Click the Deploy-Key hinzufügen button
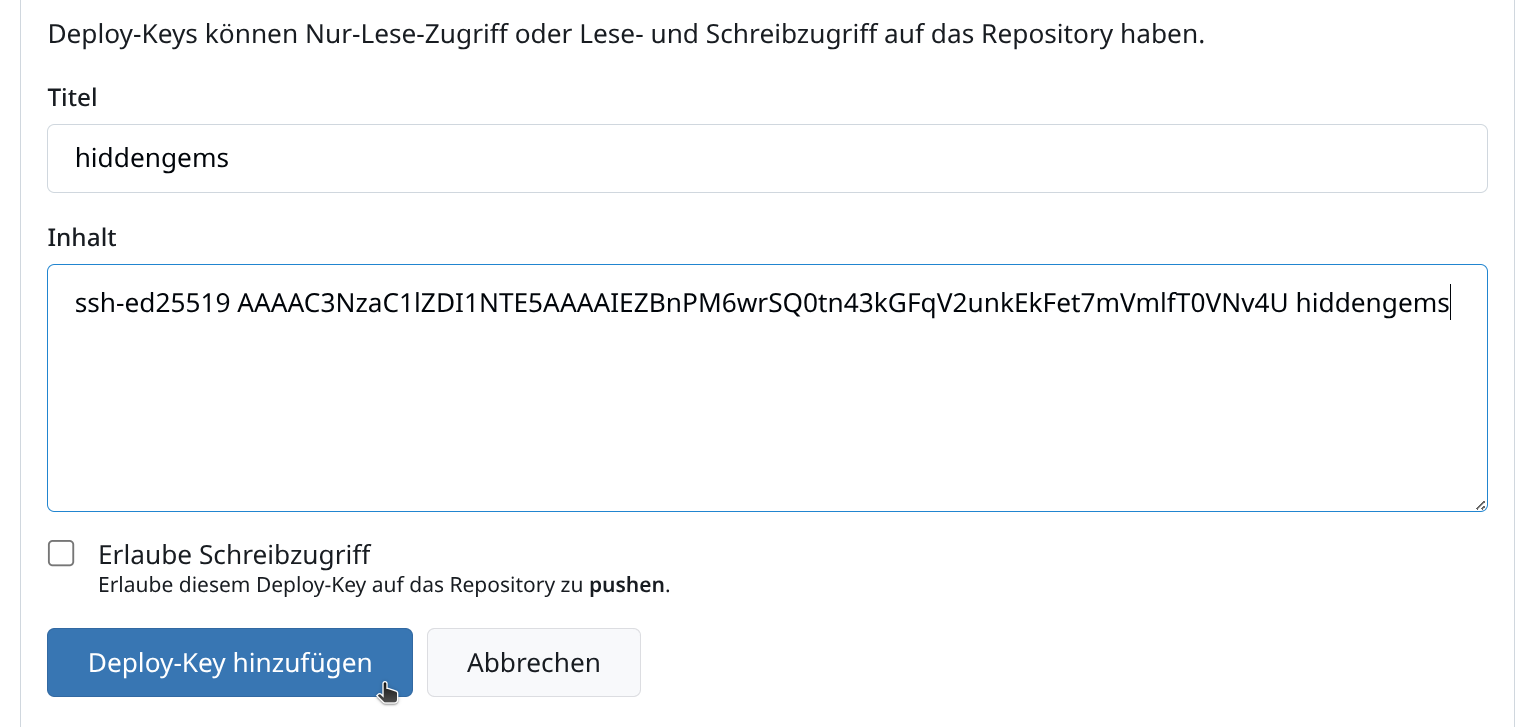 point(229,662)
